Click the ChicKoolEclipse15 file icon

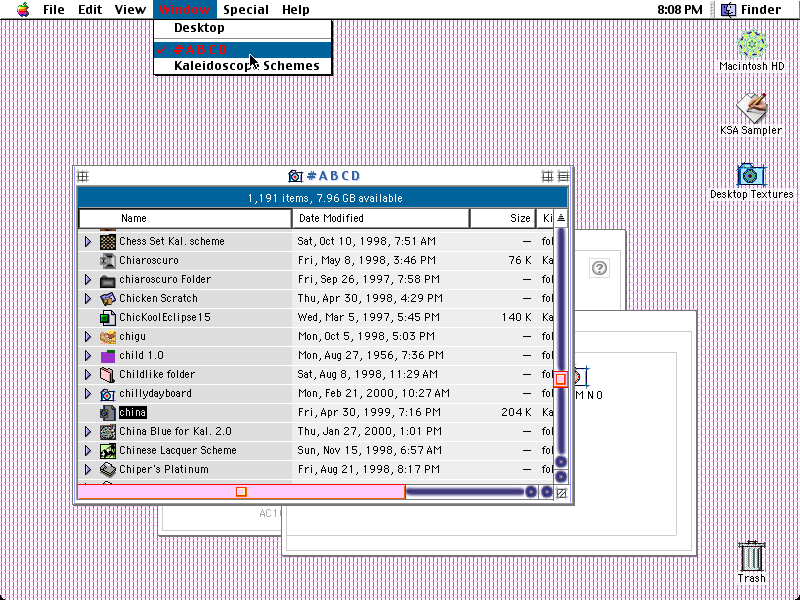click(x=108, y=318)
